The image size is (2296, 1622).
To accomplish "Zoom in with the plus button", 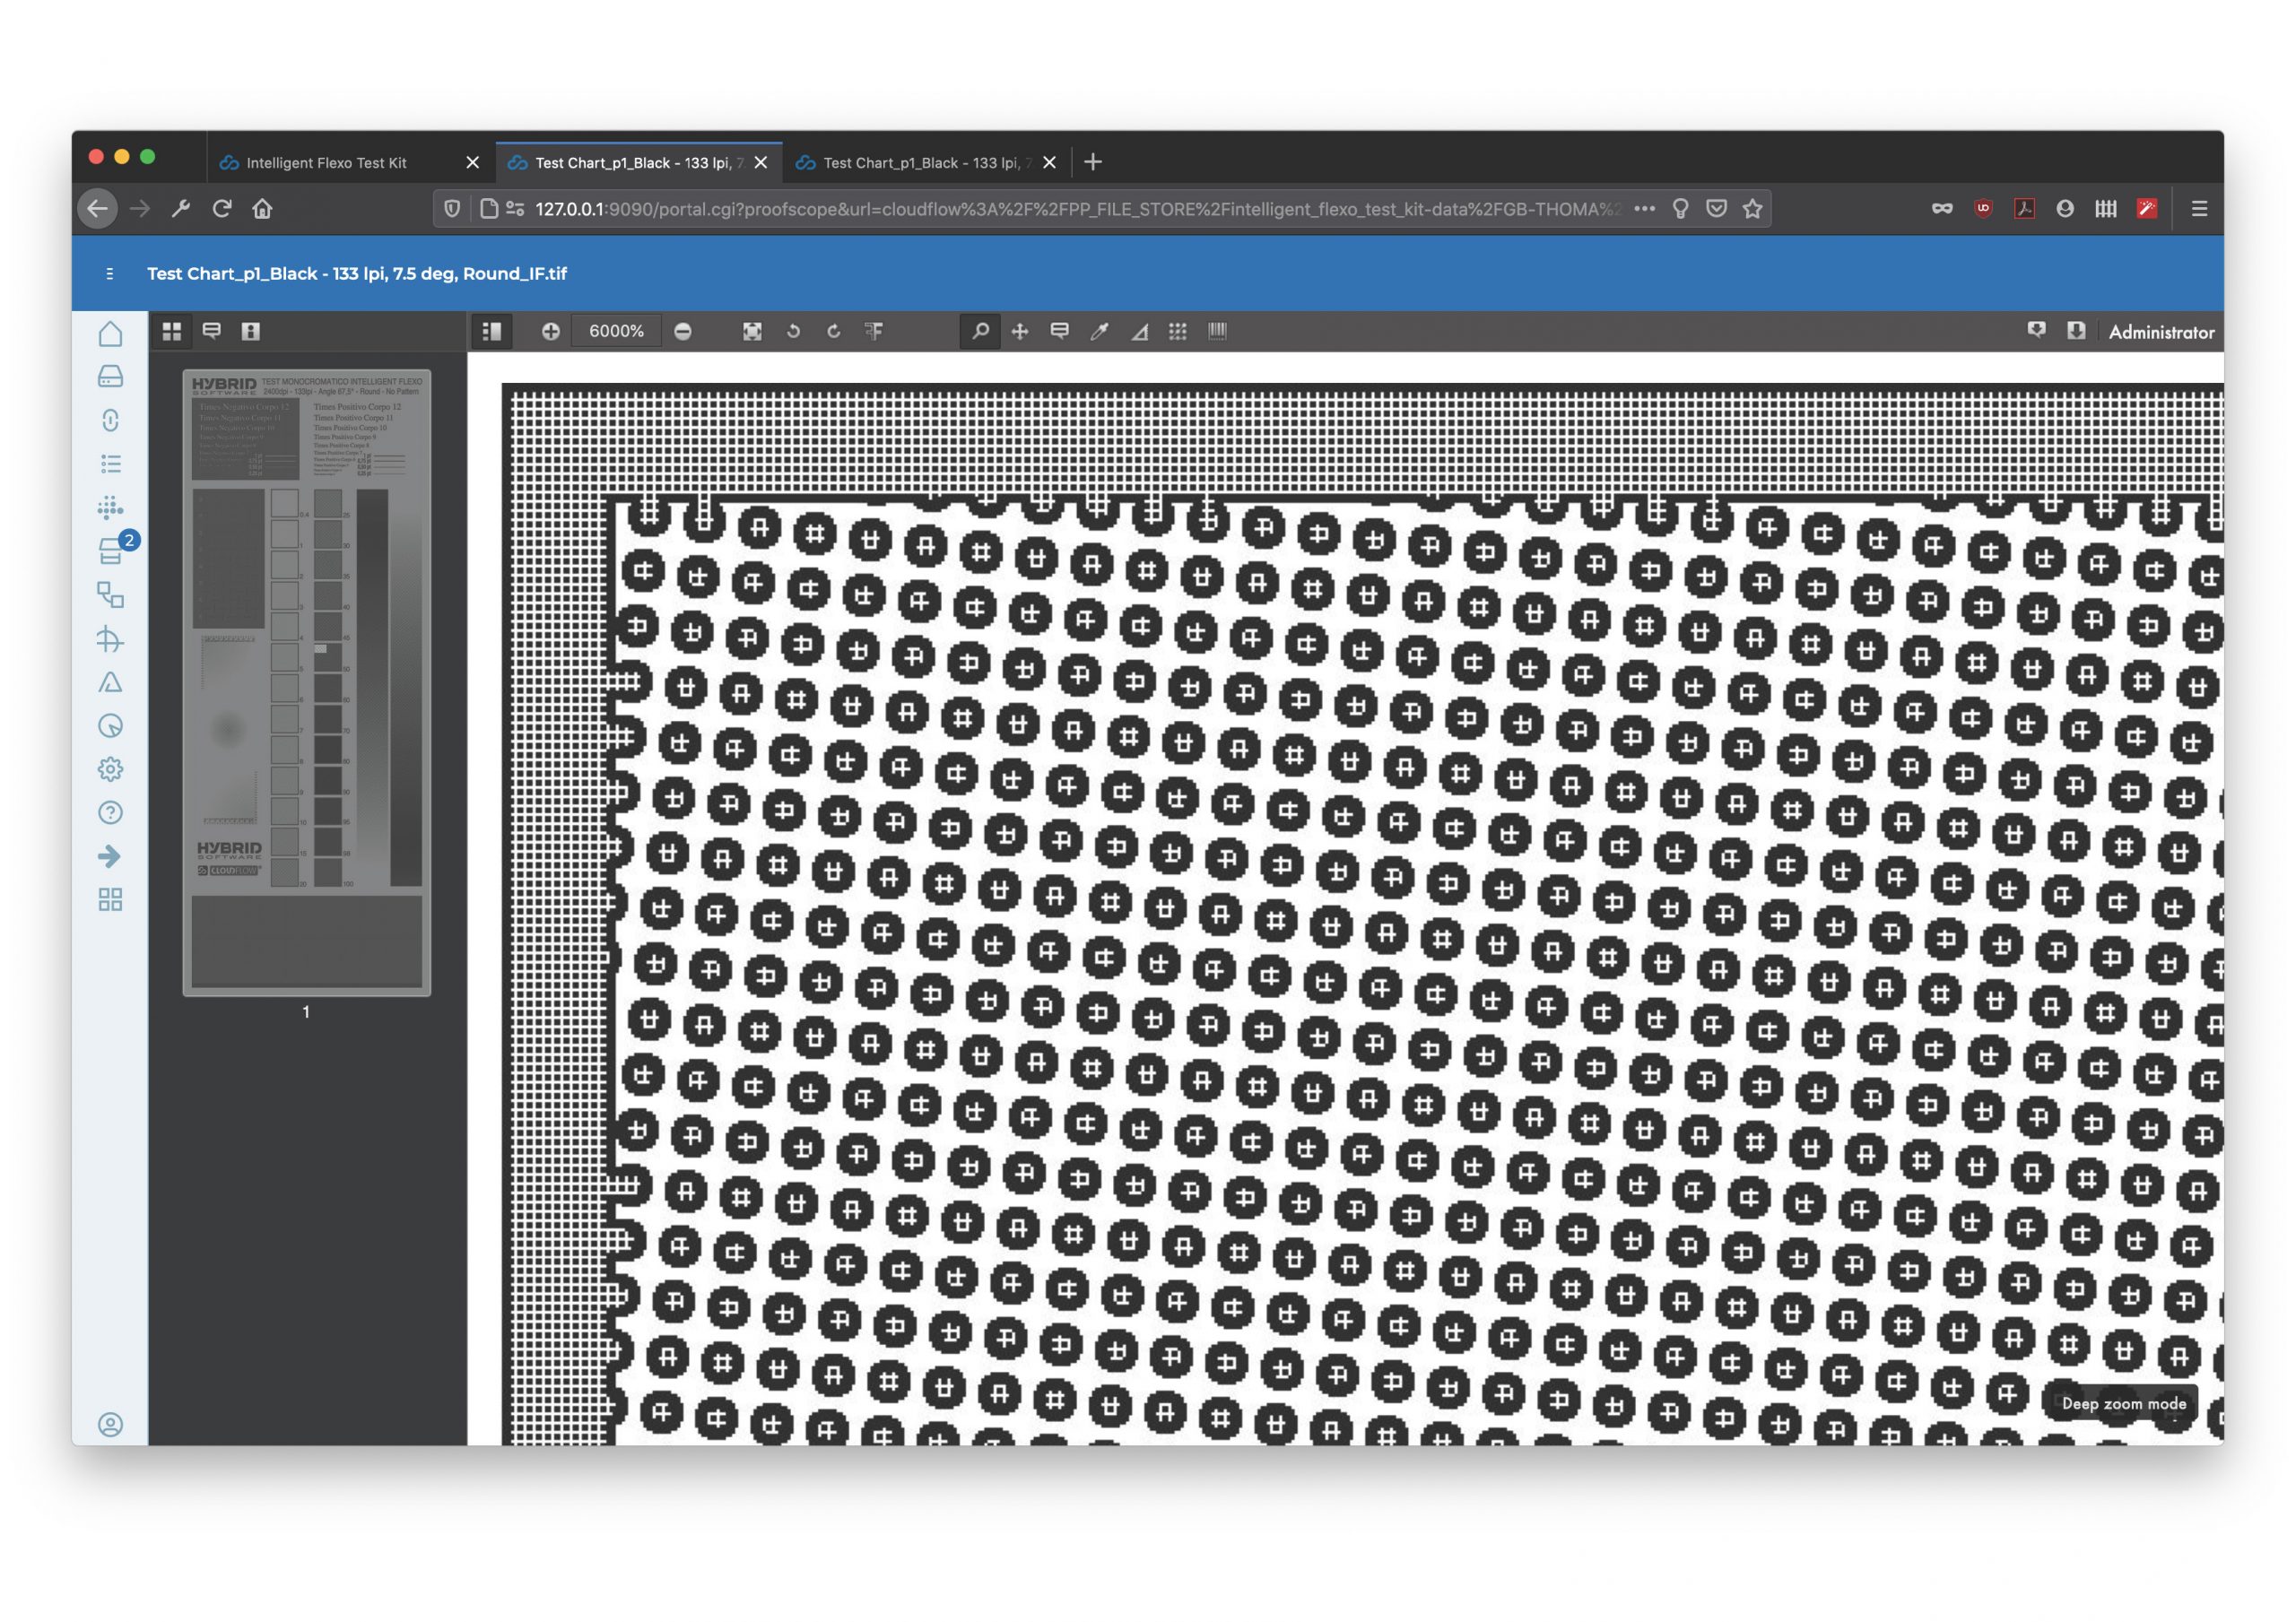I will tap(550, 331).
